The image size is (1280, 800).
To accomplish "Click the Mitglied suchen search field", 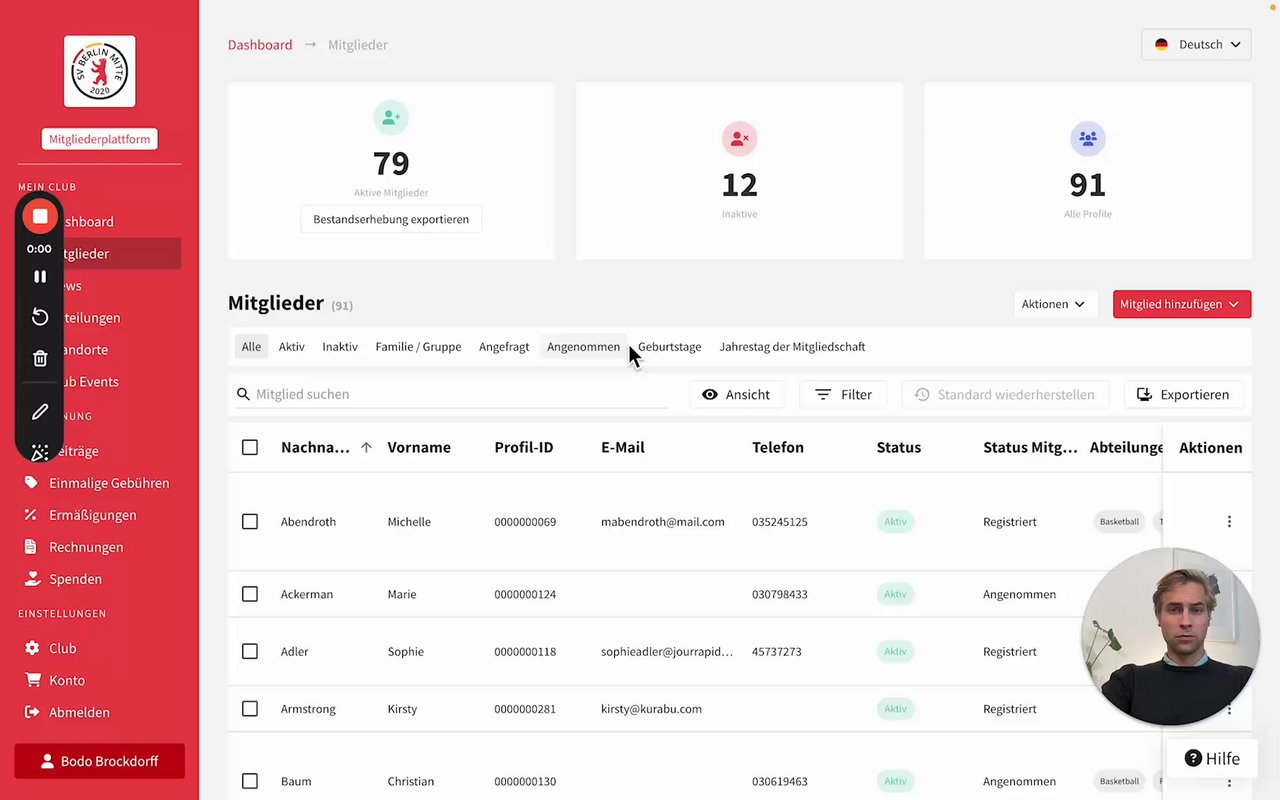I will coord(451,394).
